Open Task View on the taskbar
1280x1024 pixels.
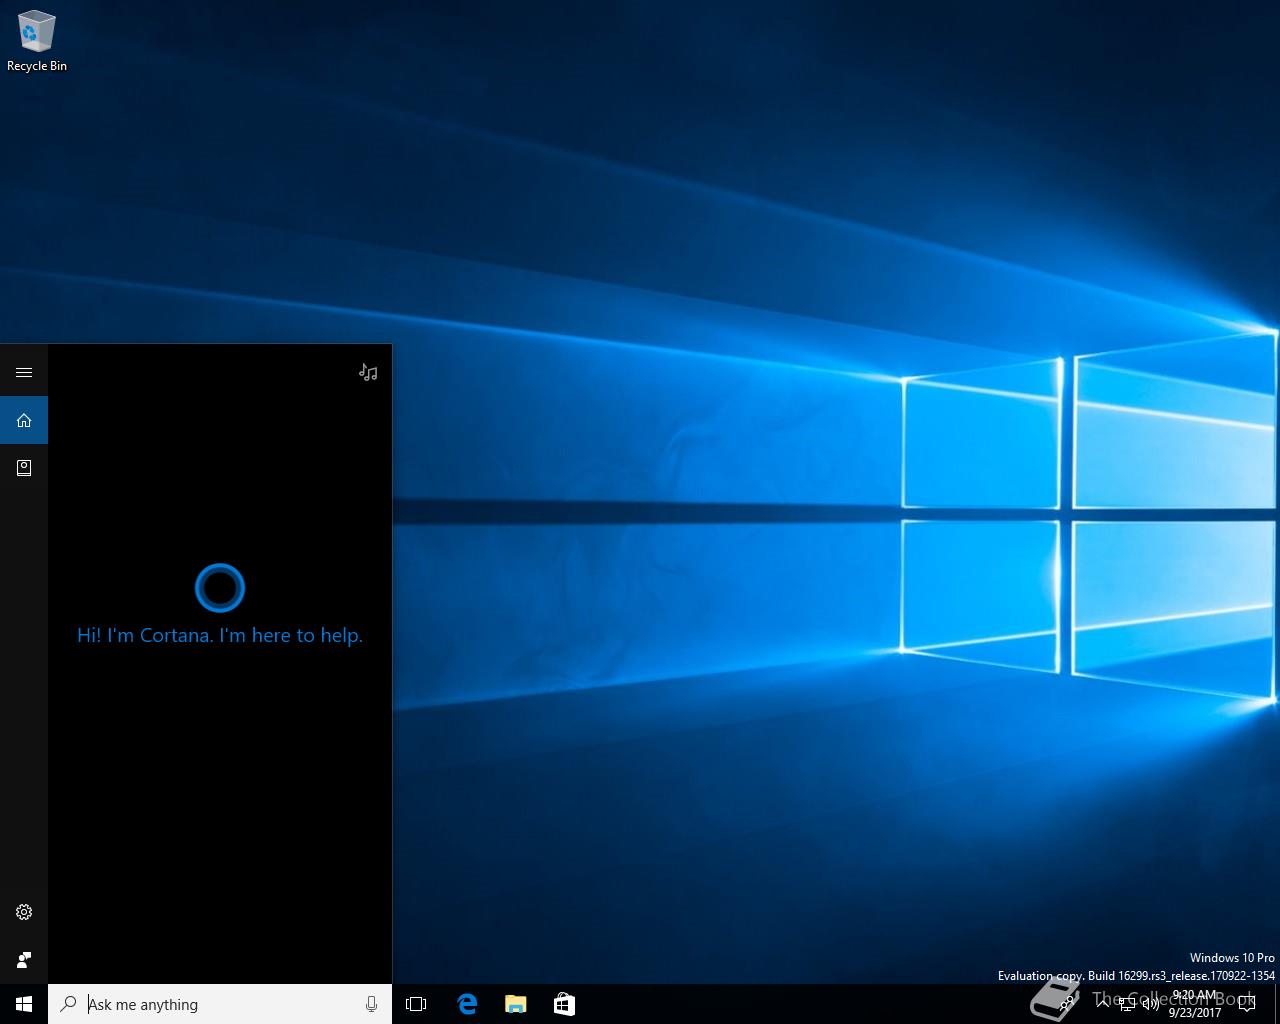pyautogui.click(x=416, y=1004)
